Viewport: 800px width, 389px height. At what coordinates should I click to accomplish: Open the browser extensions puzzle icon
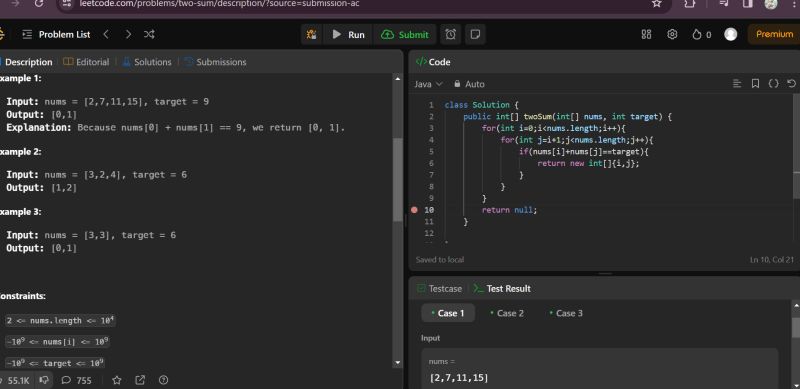tap(689, 4)
